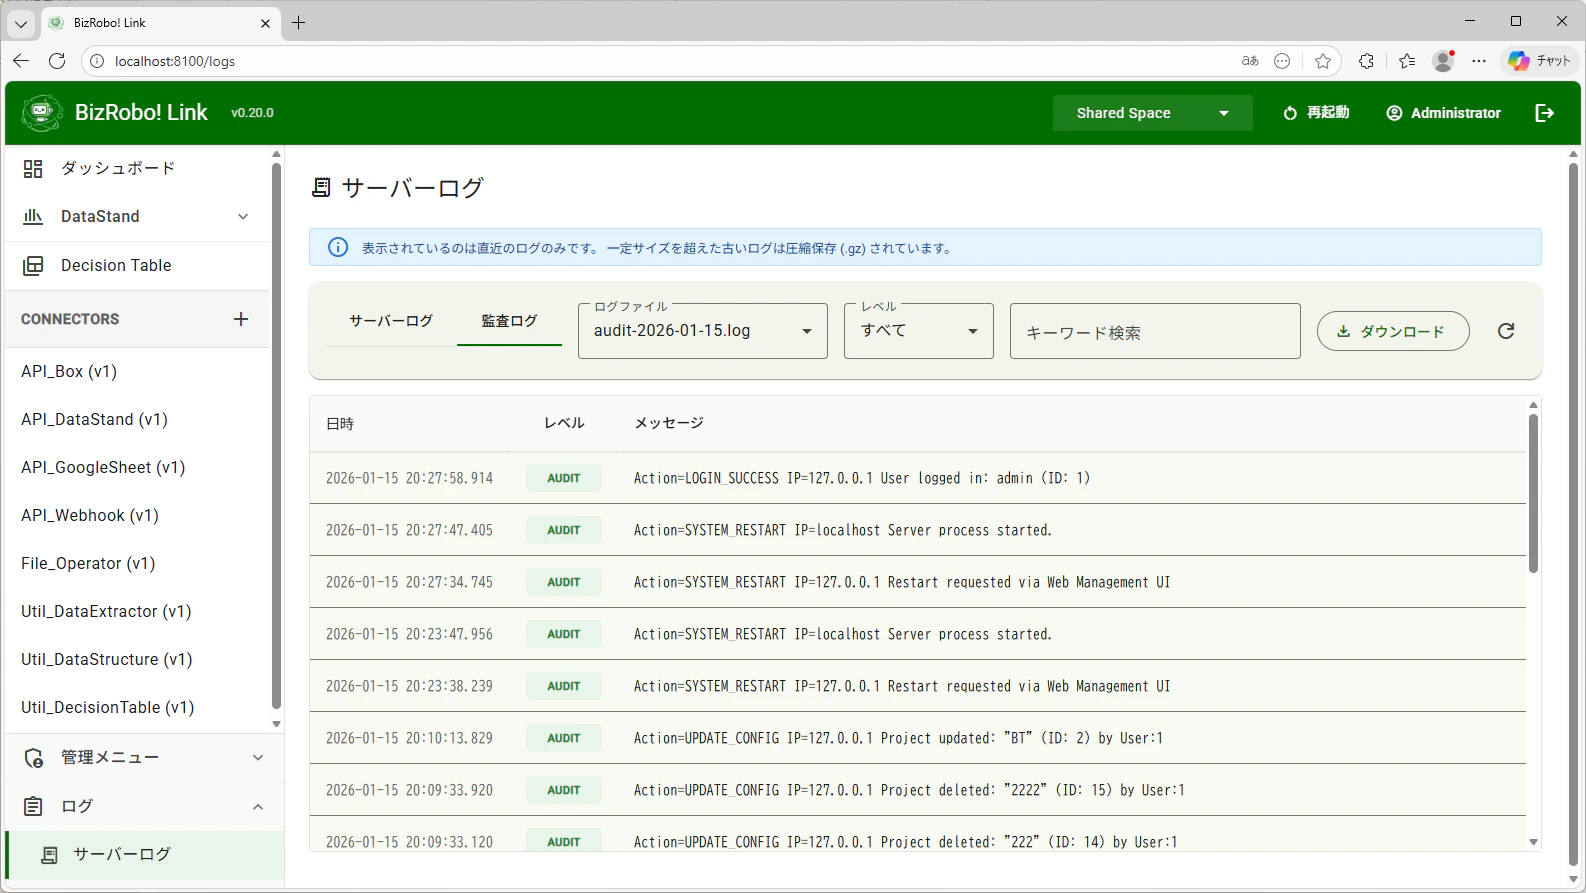Click the メッセージ column header

[669, 423]
